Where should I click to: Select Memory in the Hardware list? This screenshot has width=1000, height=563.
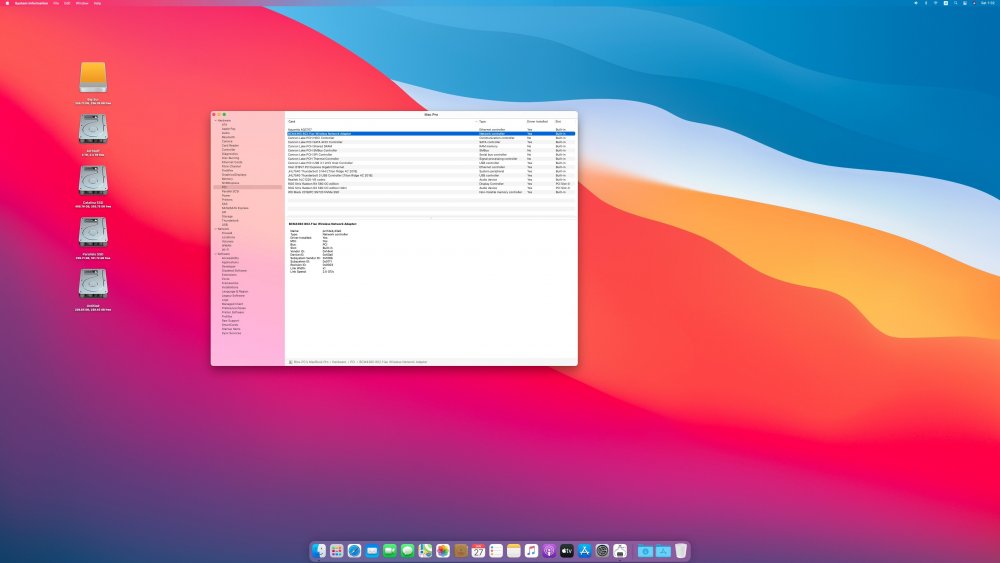(227, 179)
